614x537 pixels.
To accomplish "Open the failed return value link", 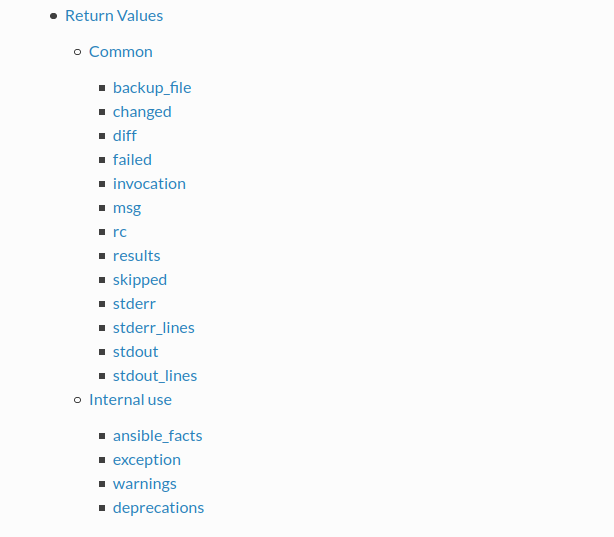I will (x=132, y=160).
